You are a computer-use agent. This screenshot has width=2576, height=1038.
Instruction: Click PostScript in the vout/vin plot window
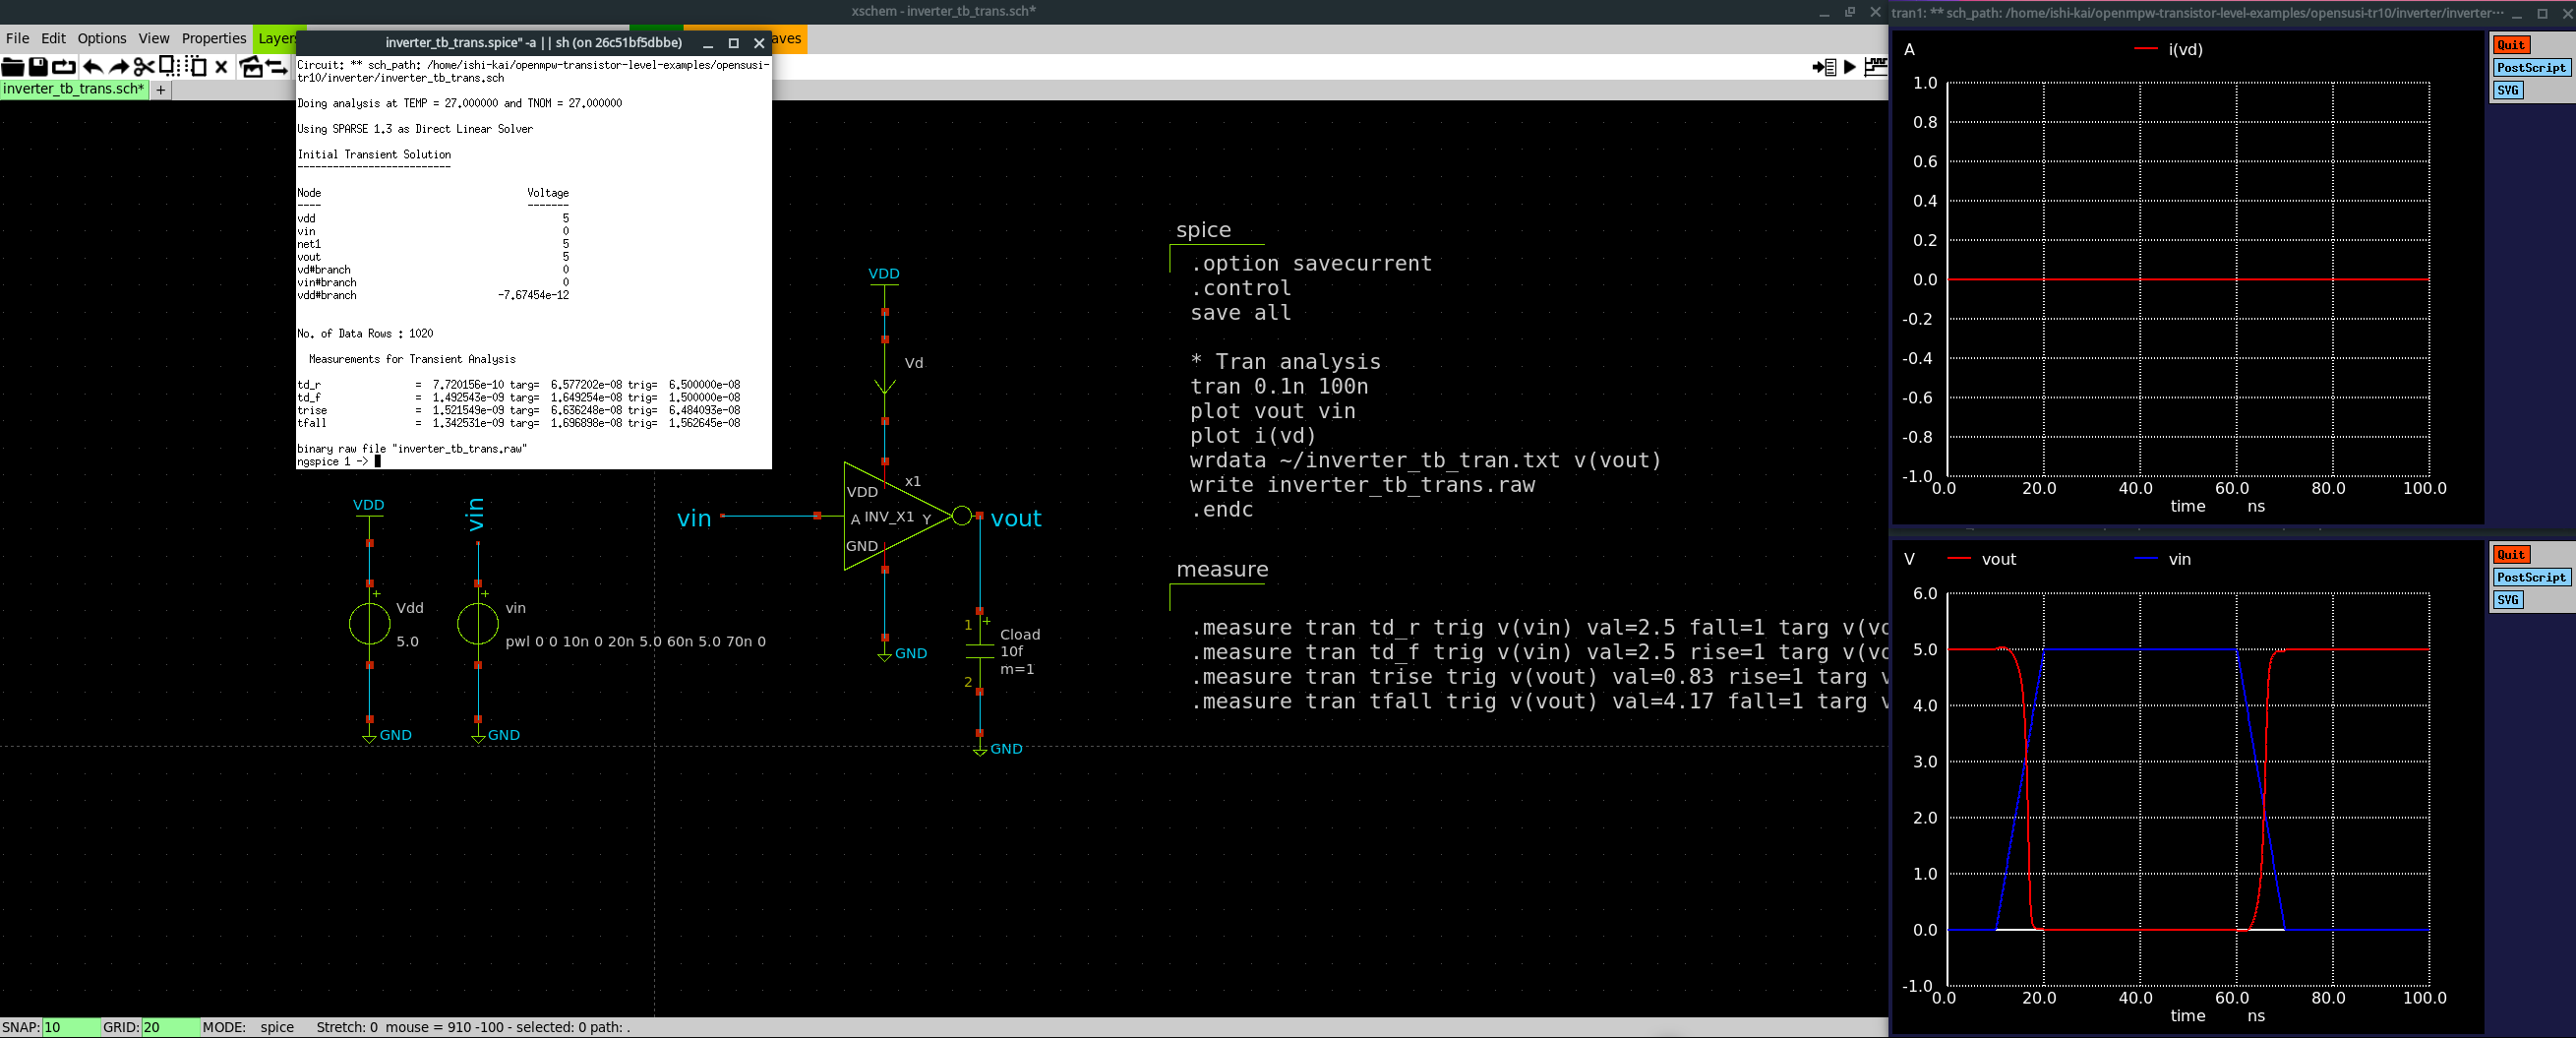pos(2531,578)
